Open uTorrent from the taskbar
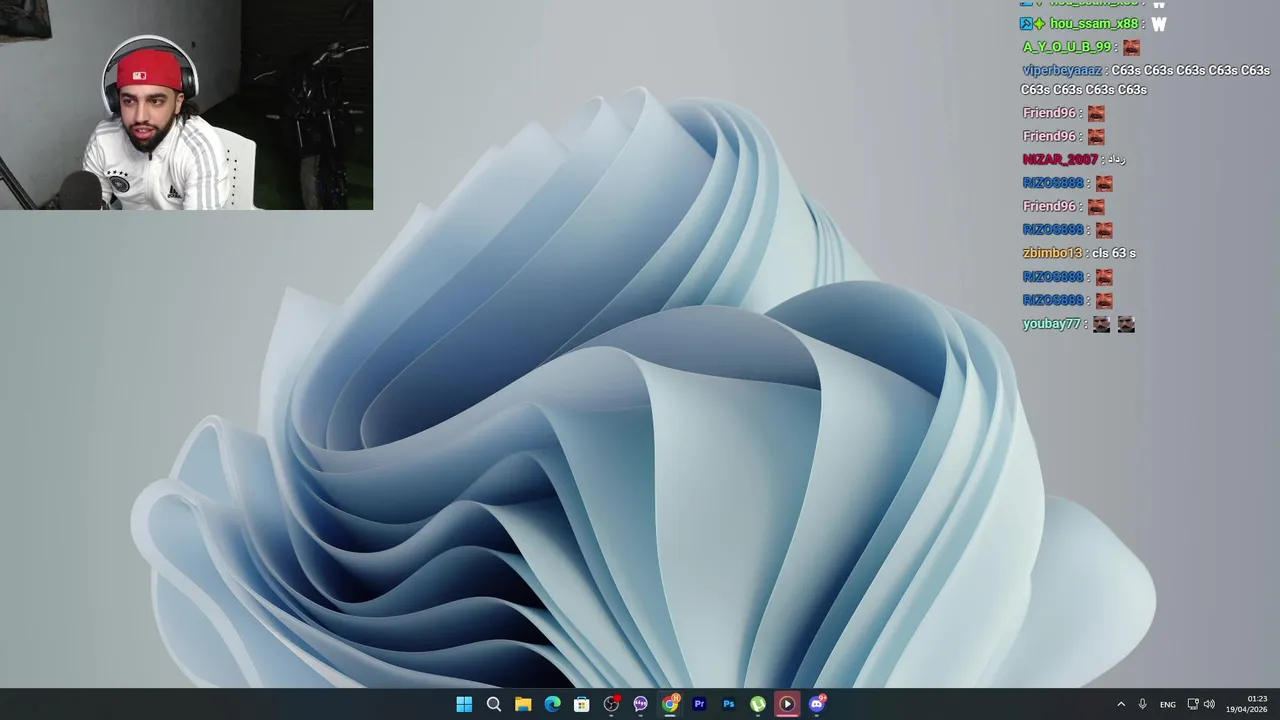The width and height of the screenshot is (1280, 720). pyautogui.click(x=758, y=704)
